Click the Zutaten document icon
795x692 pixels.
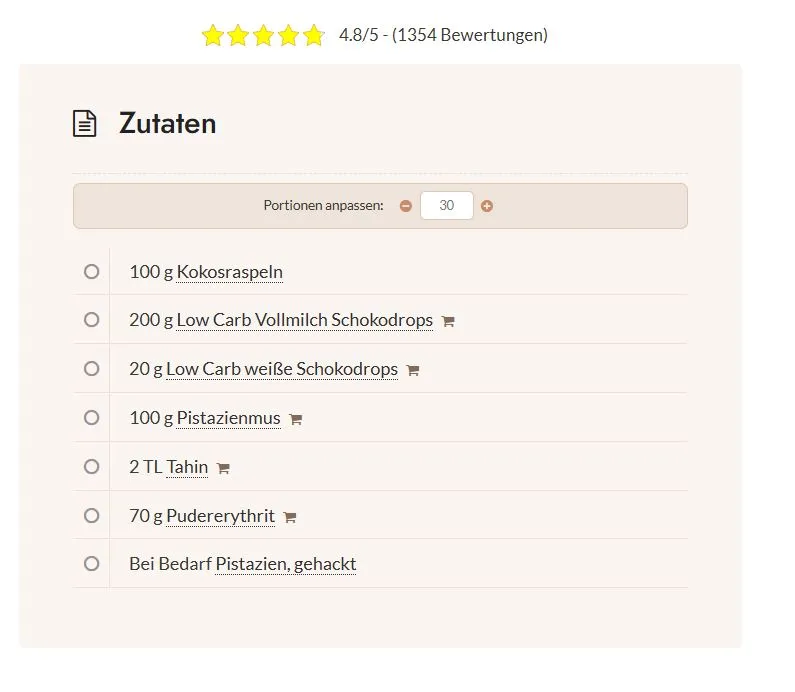tap(85, 124)
